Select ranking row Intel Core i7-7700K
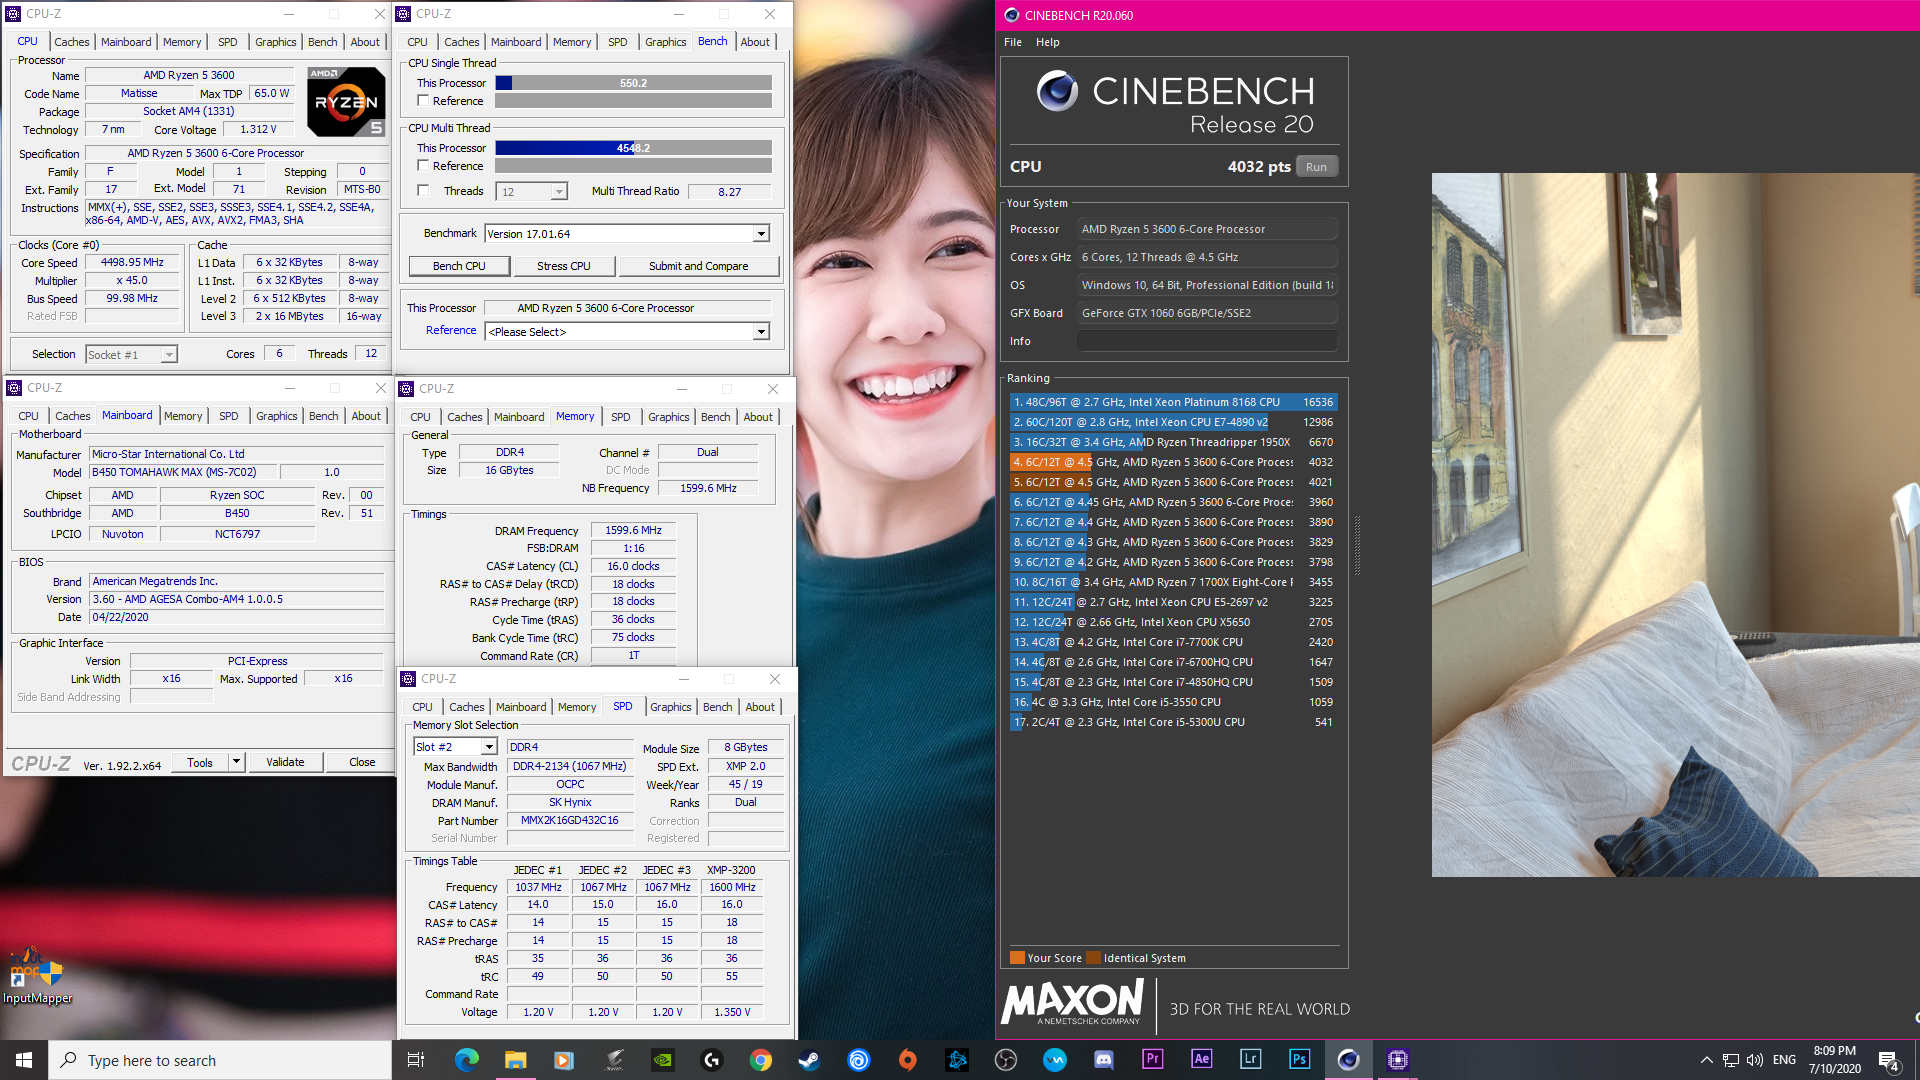The image size is (1920, 1080). [1173, 642]
